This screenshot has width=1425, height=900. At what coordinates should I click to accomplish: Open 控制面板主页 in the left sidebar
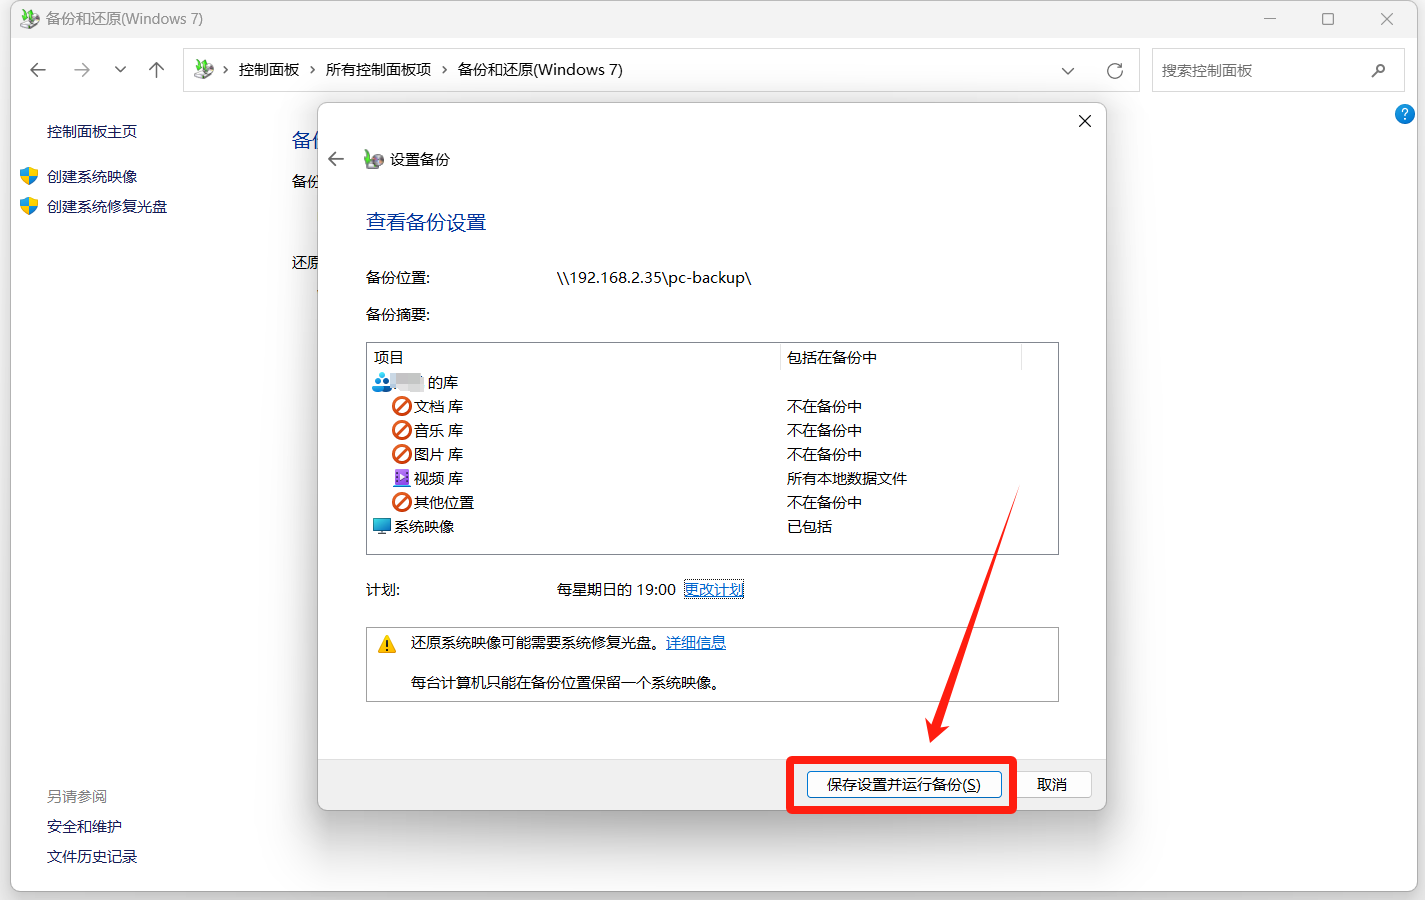[92, 132]
